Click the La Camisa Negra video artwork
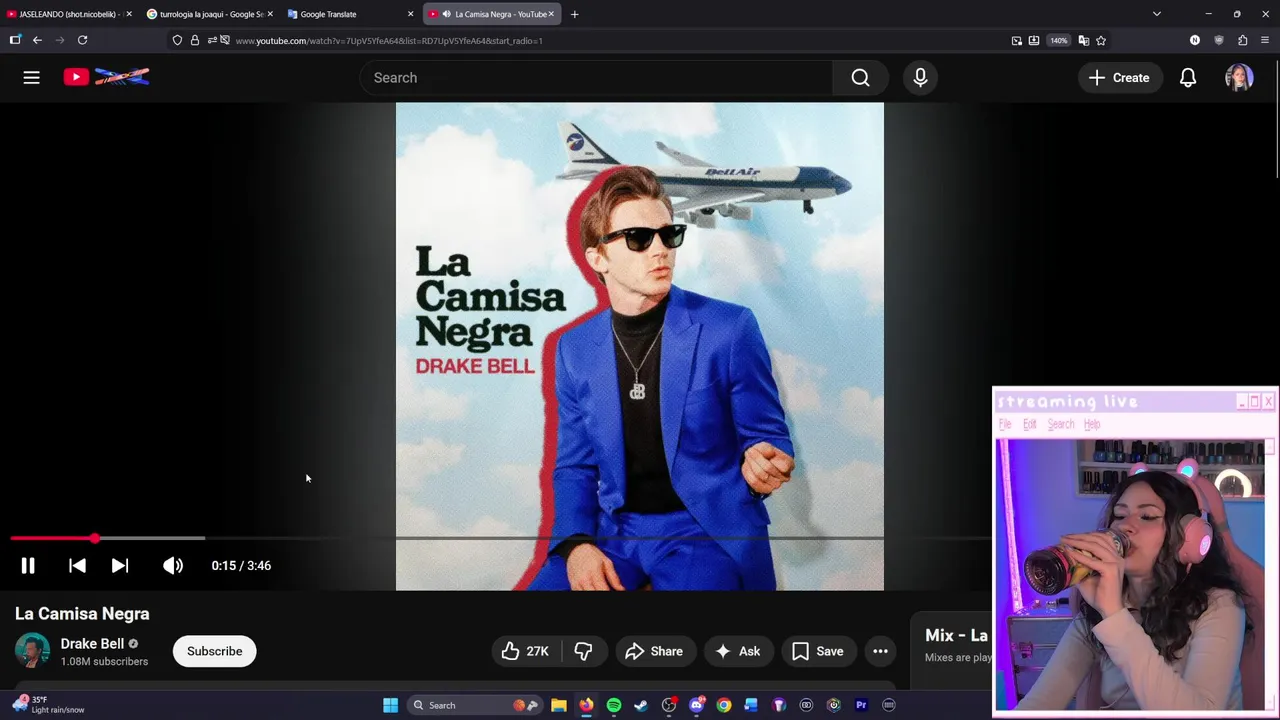This screenshot has height=720, width=1280. [x=640, y=346]
